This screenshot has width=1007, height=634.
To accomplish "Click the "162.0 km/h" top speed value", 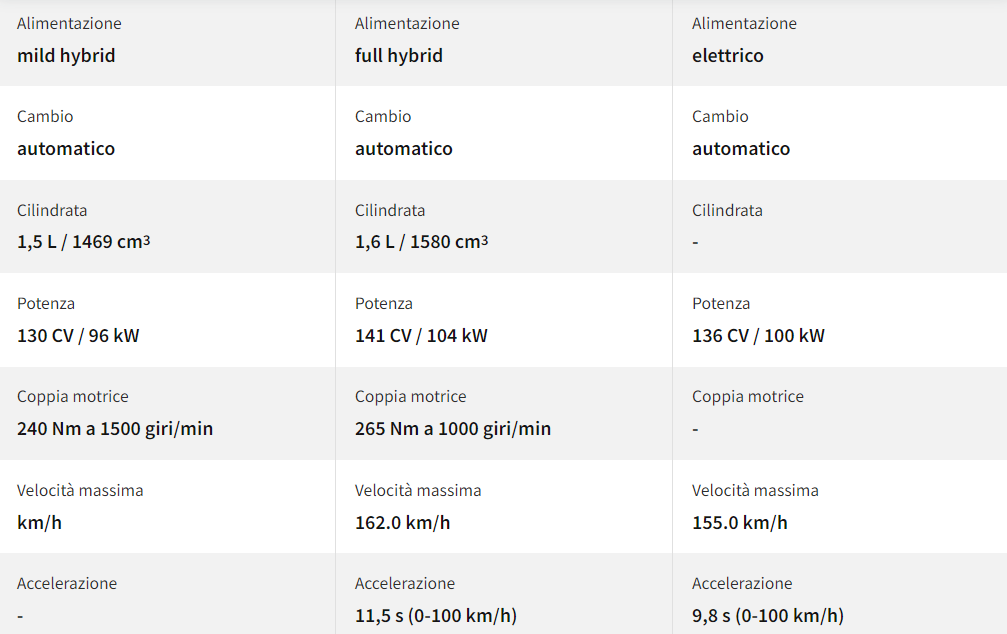I will pos(402,523).
